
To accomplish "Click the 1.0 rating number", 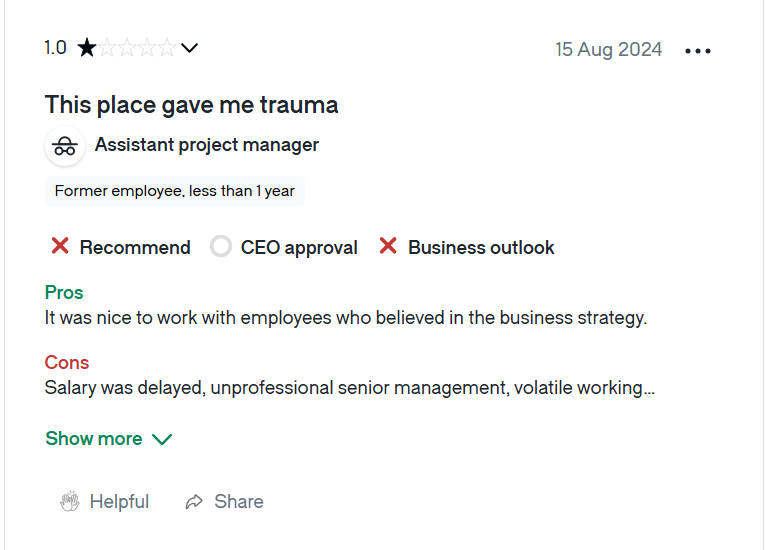I will click(55, 48).
